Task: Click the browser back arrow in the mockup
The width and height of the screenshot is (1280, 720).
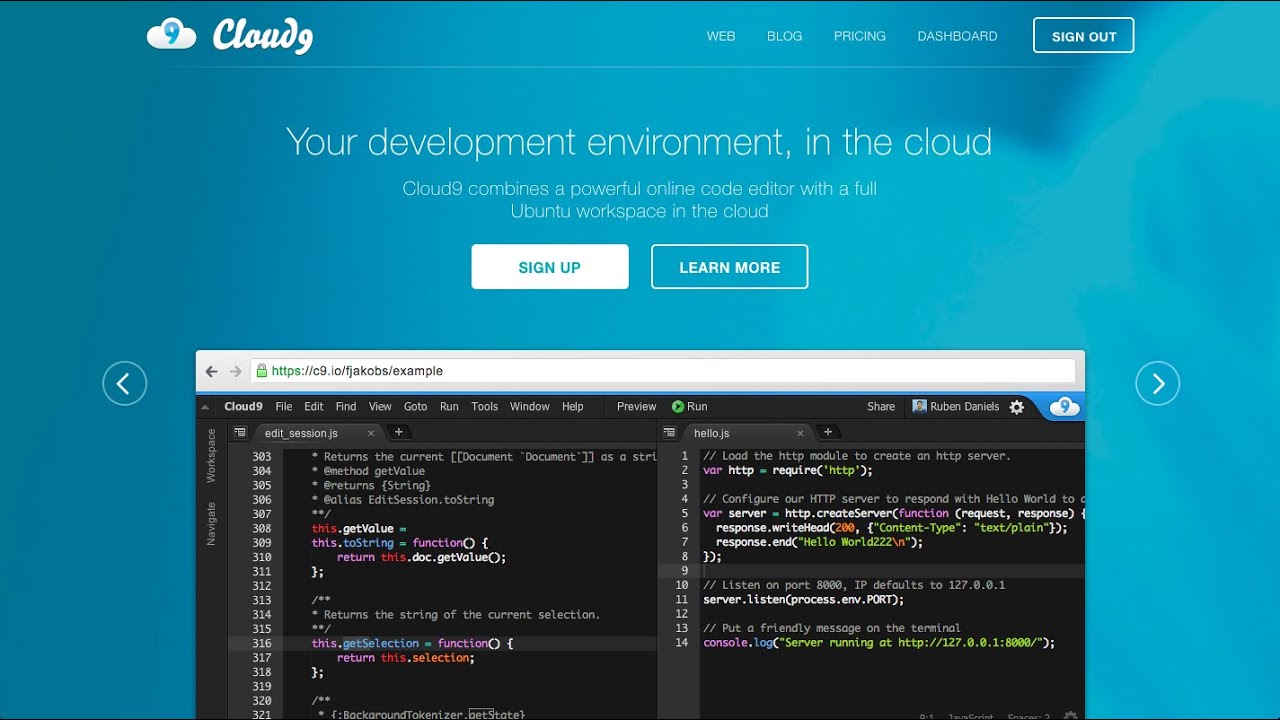Action: pyautogui.click(x=212, y=371)
